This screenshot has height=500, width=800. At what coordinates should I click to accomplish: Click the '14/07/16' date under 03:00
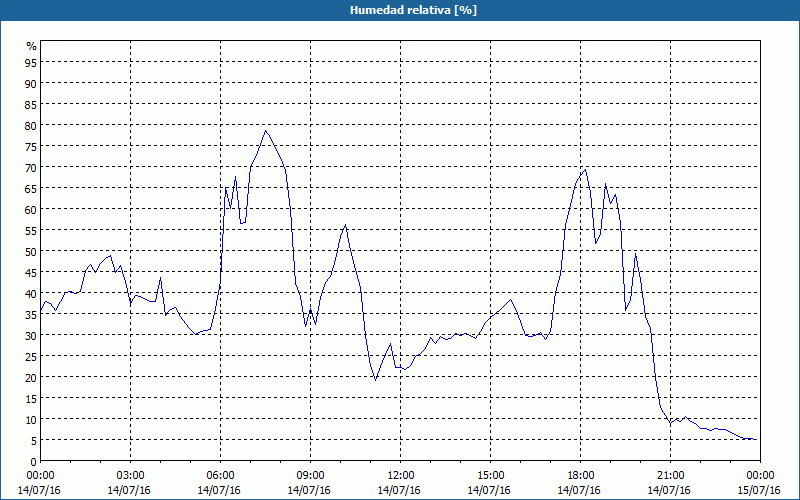[x=129, y=490]
